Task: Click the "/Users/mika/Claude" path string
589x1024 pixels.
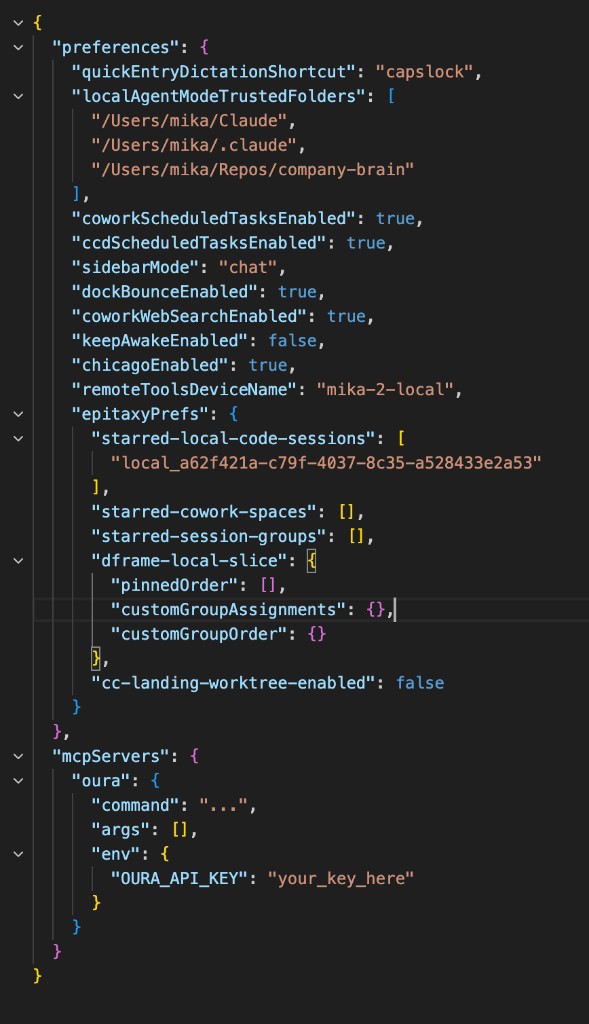Action: point(189,121)
